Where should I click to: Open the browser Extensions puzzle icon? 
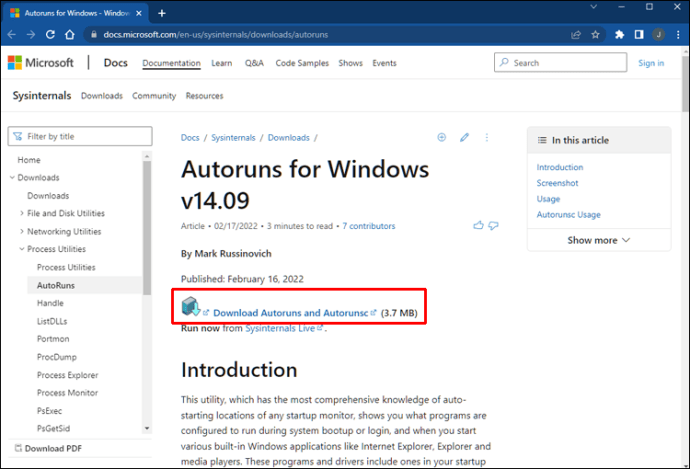click(619, 34)
